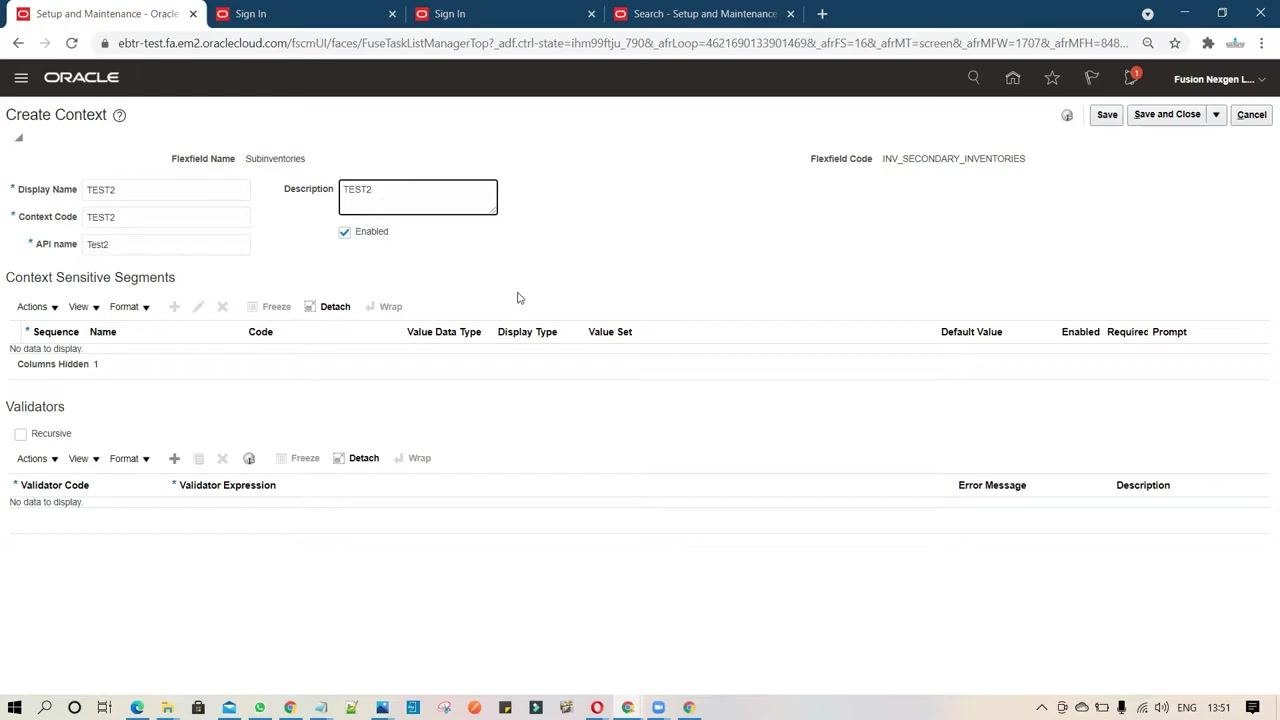Add a Context Sensitive Segment with plus icon

pos(174,307)
